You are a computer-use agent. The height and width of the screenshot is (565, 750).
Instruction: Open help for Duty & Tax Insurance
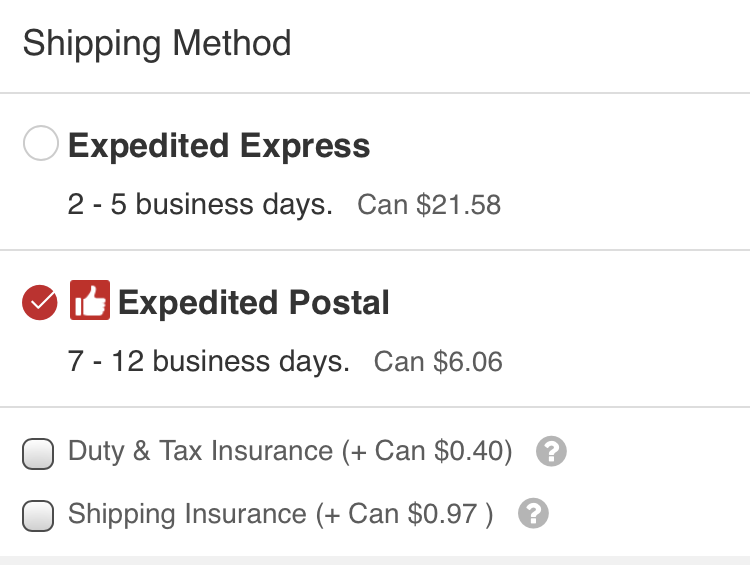pyautogui.click(x=551, y=452)
